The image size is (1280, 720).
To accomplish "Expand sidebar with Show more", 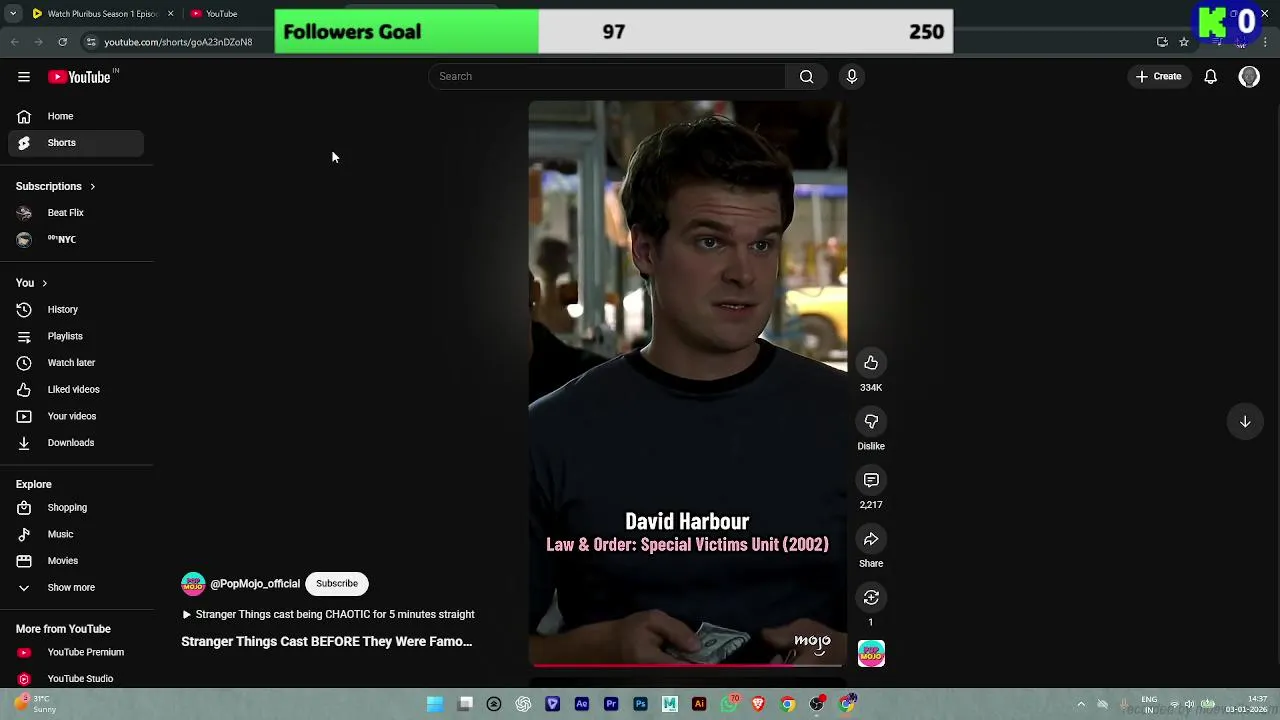I will point(72,588).
